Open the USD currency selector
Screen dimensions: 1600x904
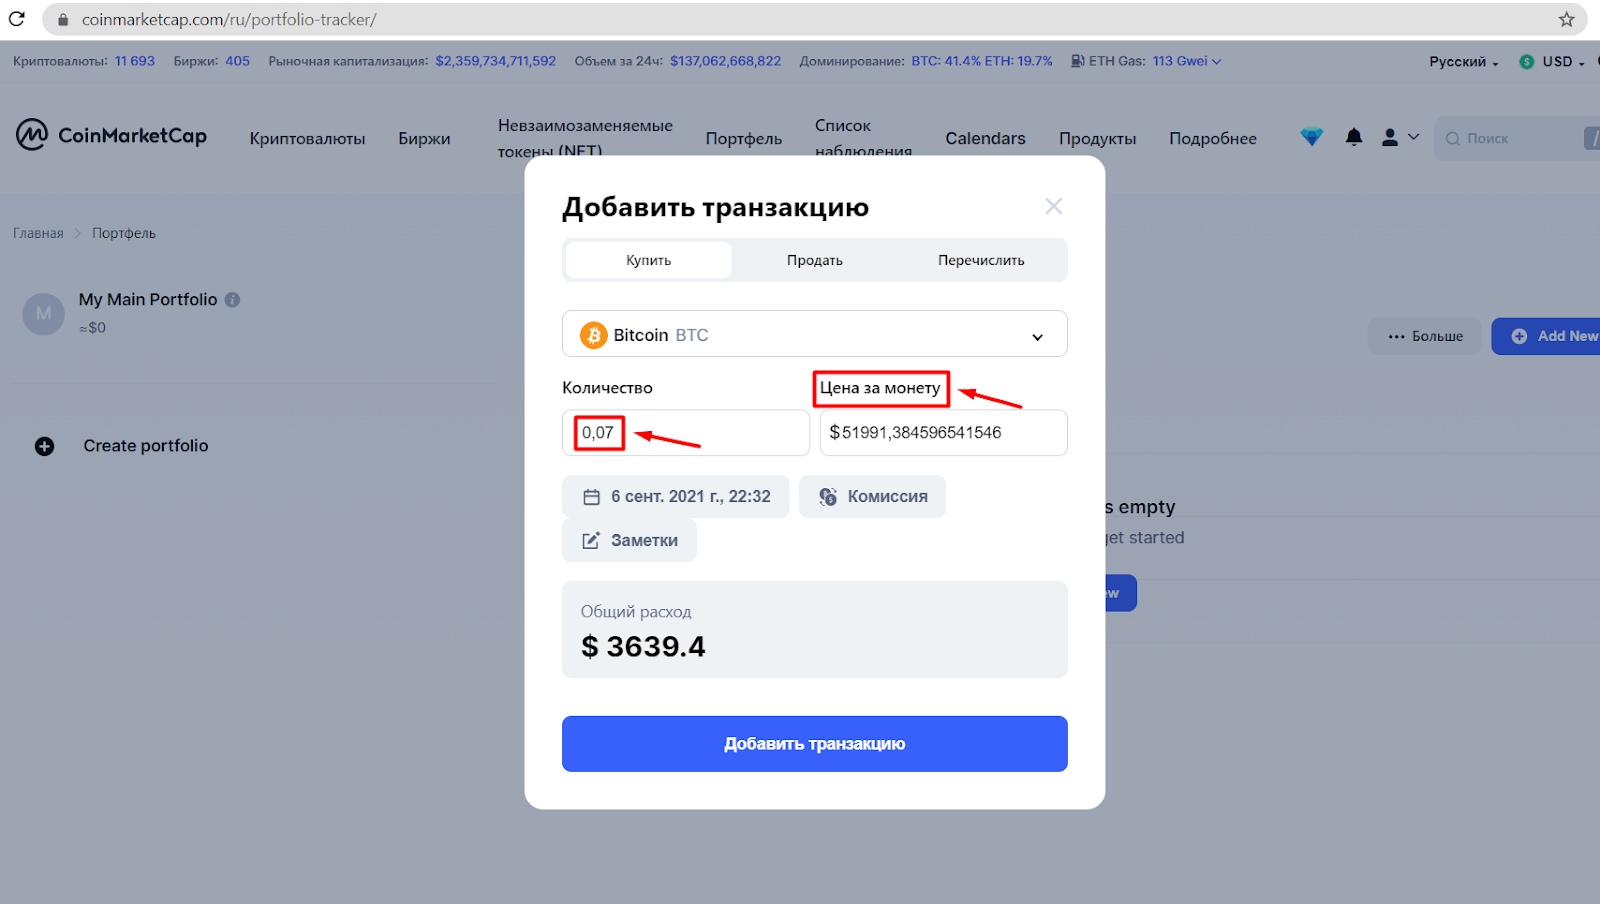tap(1552, 61)
